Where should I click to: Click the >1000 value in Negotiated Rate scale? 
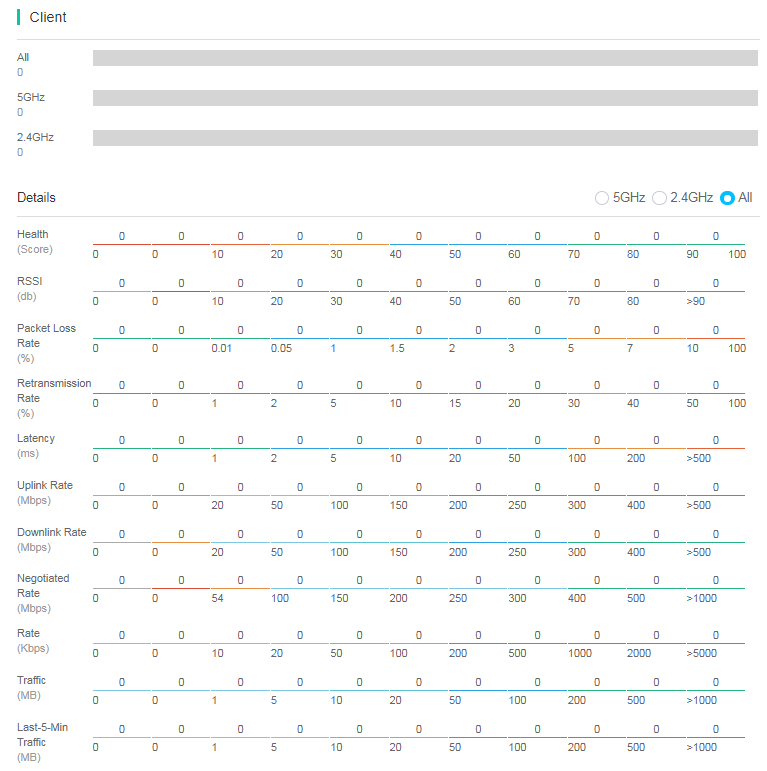click(702, 598)
